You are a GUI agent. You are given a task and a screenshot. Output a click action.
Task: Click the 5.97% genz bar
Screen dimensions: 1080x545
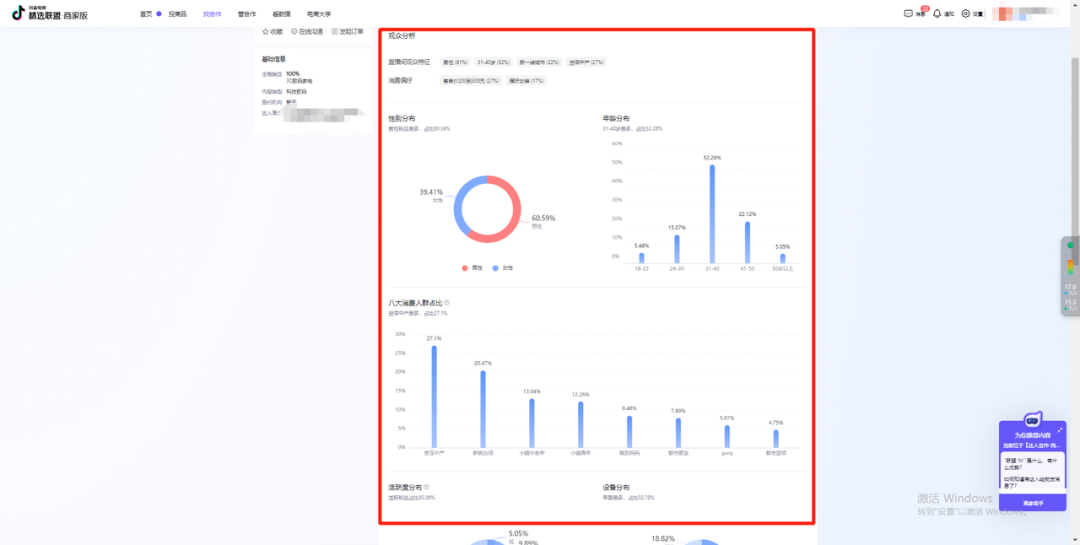tap(727, 437)
